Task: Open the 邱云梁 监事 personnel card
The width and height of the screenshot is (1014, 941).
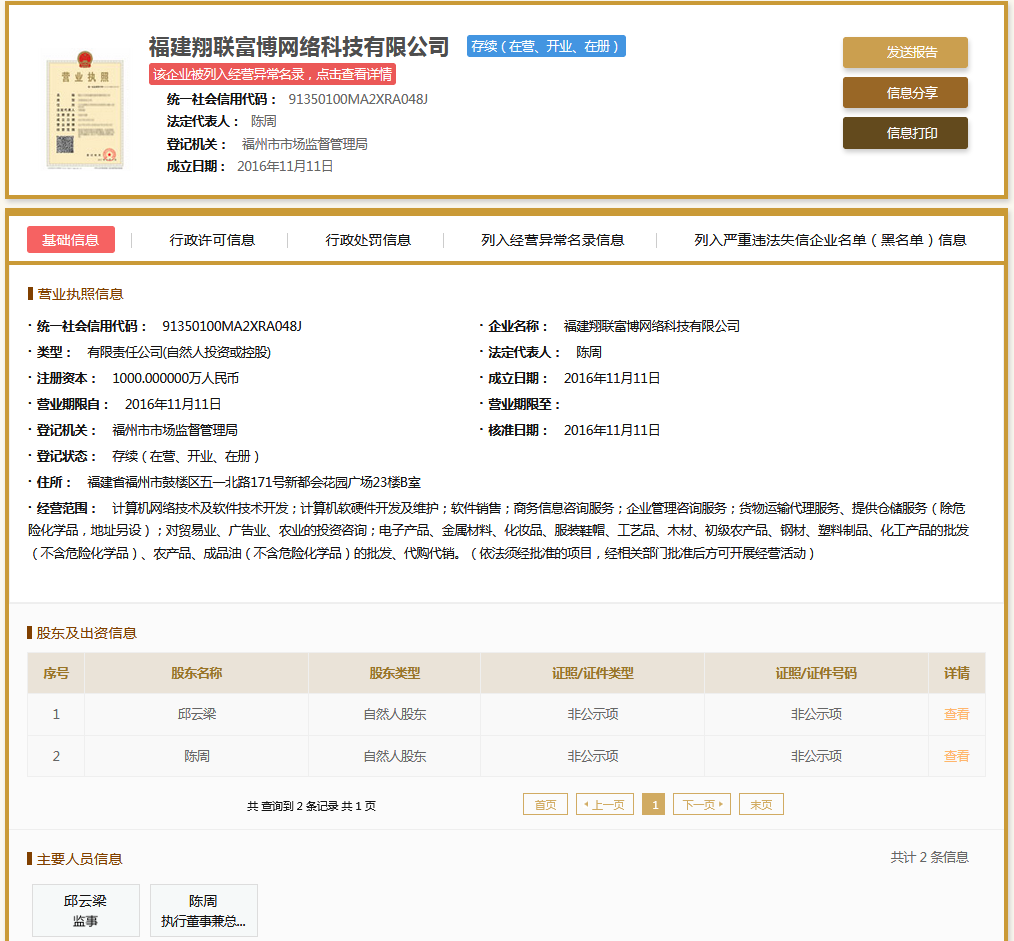Action: (x=85, y=910)
